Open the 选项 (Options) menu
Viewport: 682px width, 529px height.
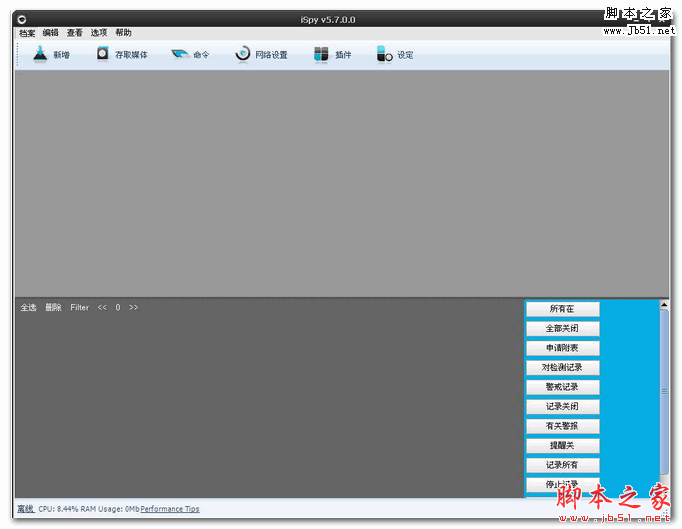pos(99,33)
